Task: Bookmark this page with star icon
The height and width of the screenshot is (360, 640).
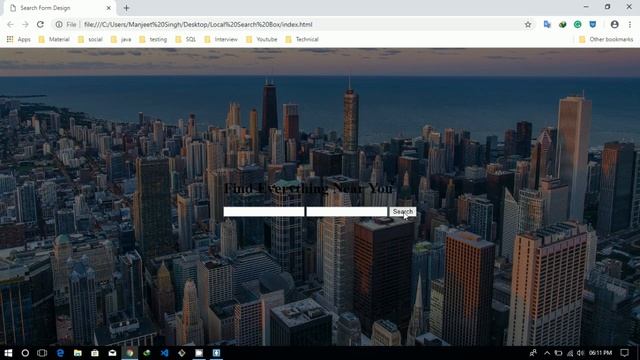Action: (528, 24)
